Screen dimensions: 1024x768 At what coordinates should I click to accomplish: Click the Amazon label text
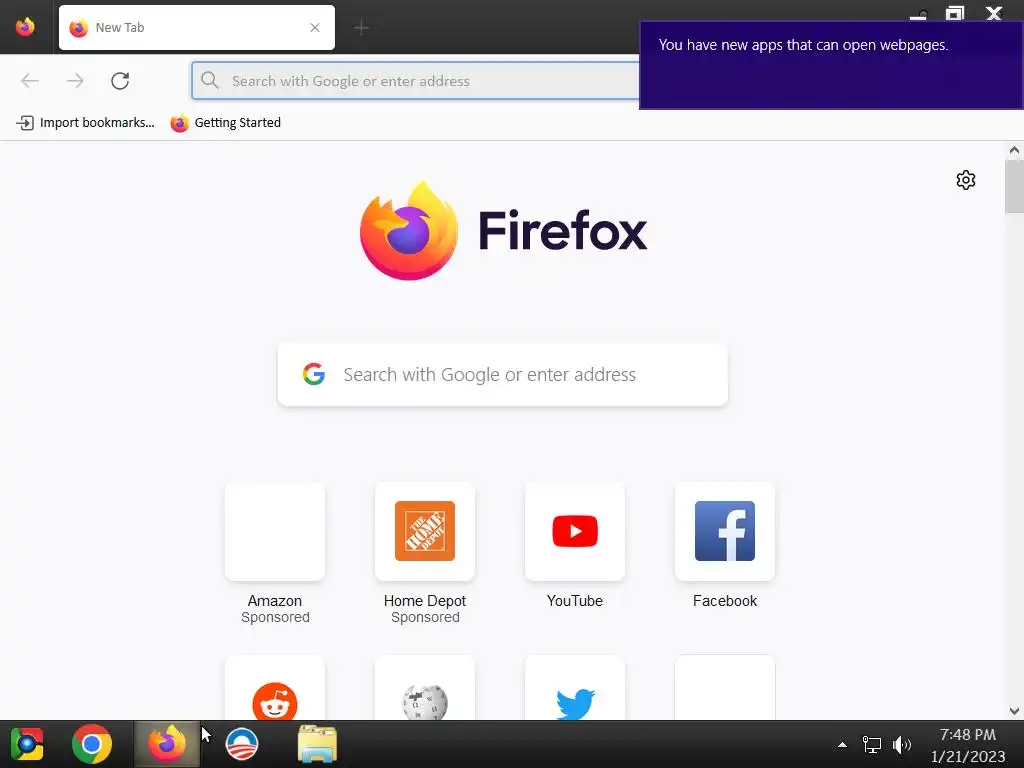[275, 601]
